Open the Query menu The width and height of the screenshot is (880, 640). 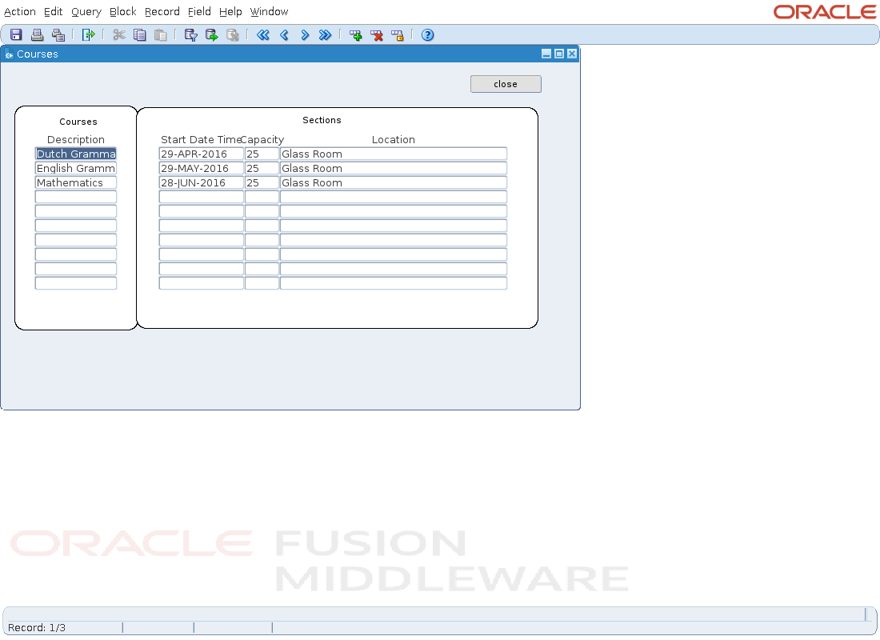[x=86, y=11]
